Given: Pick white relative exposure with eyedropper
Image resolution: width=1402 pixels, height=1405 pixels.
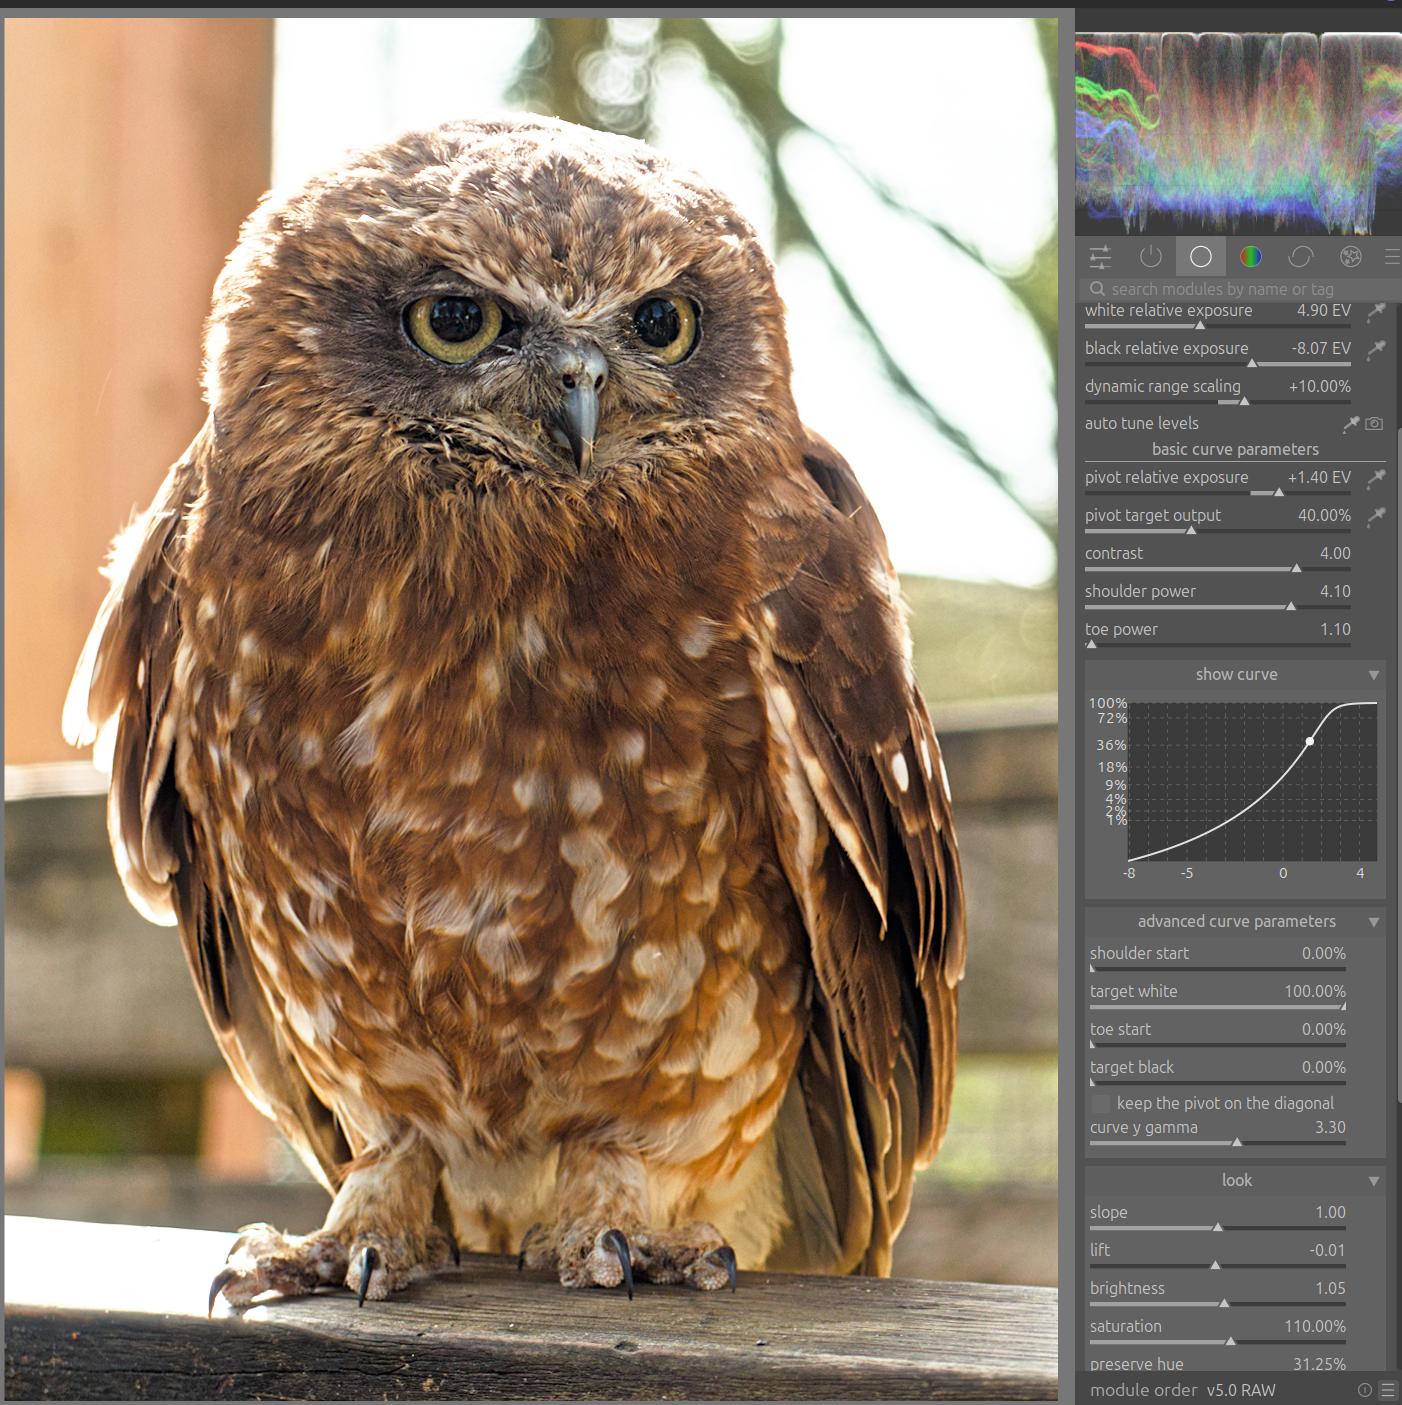Looking at the screenshot, I should click(1376, 311).
